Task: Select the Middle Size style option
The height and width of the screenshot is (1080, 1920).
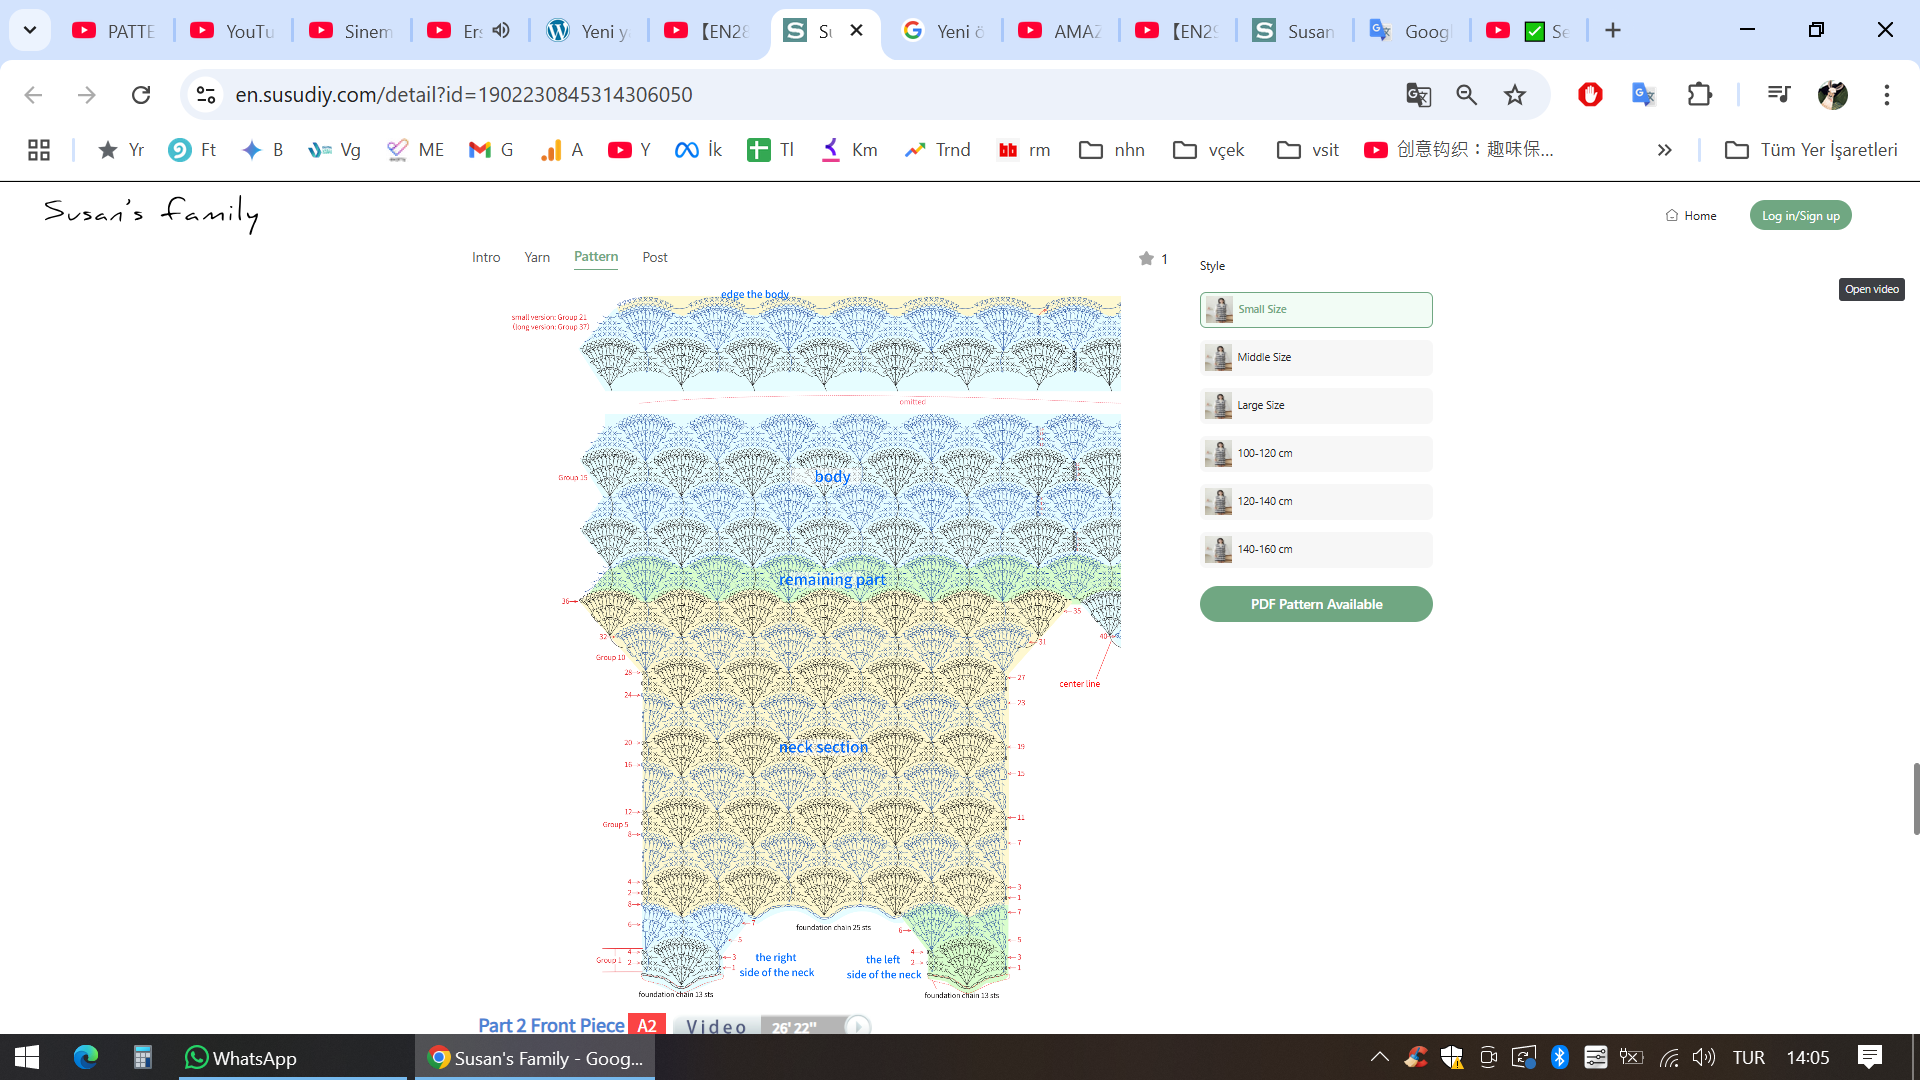Action: pos(1316,358)
